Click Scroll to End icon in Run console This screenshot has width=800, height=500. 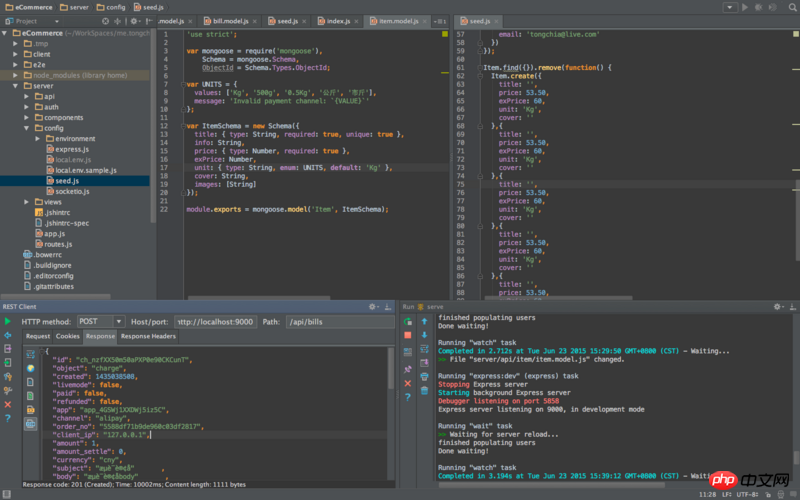[x=424, y=363]
